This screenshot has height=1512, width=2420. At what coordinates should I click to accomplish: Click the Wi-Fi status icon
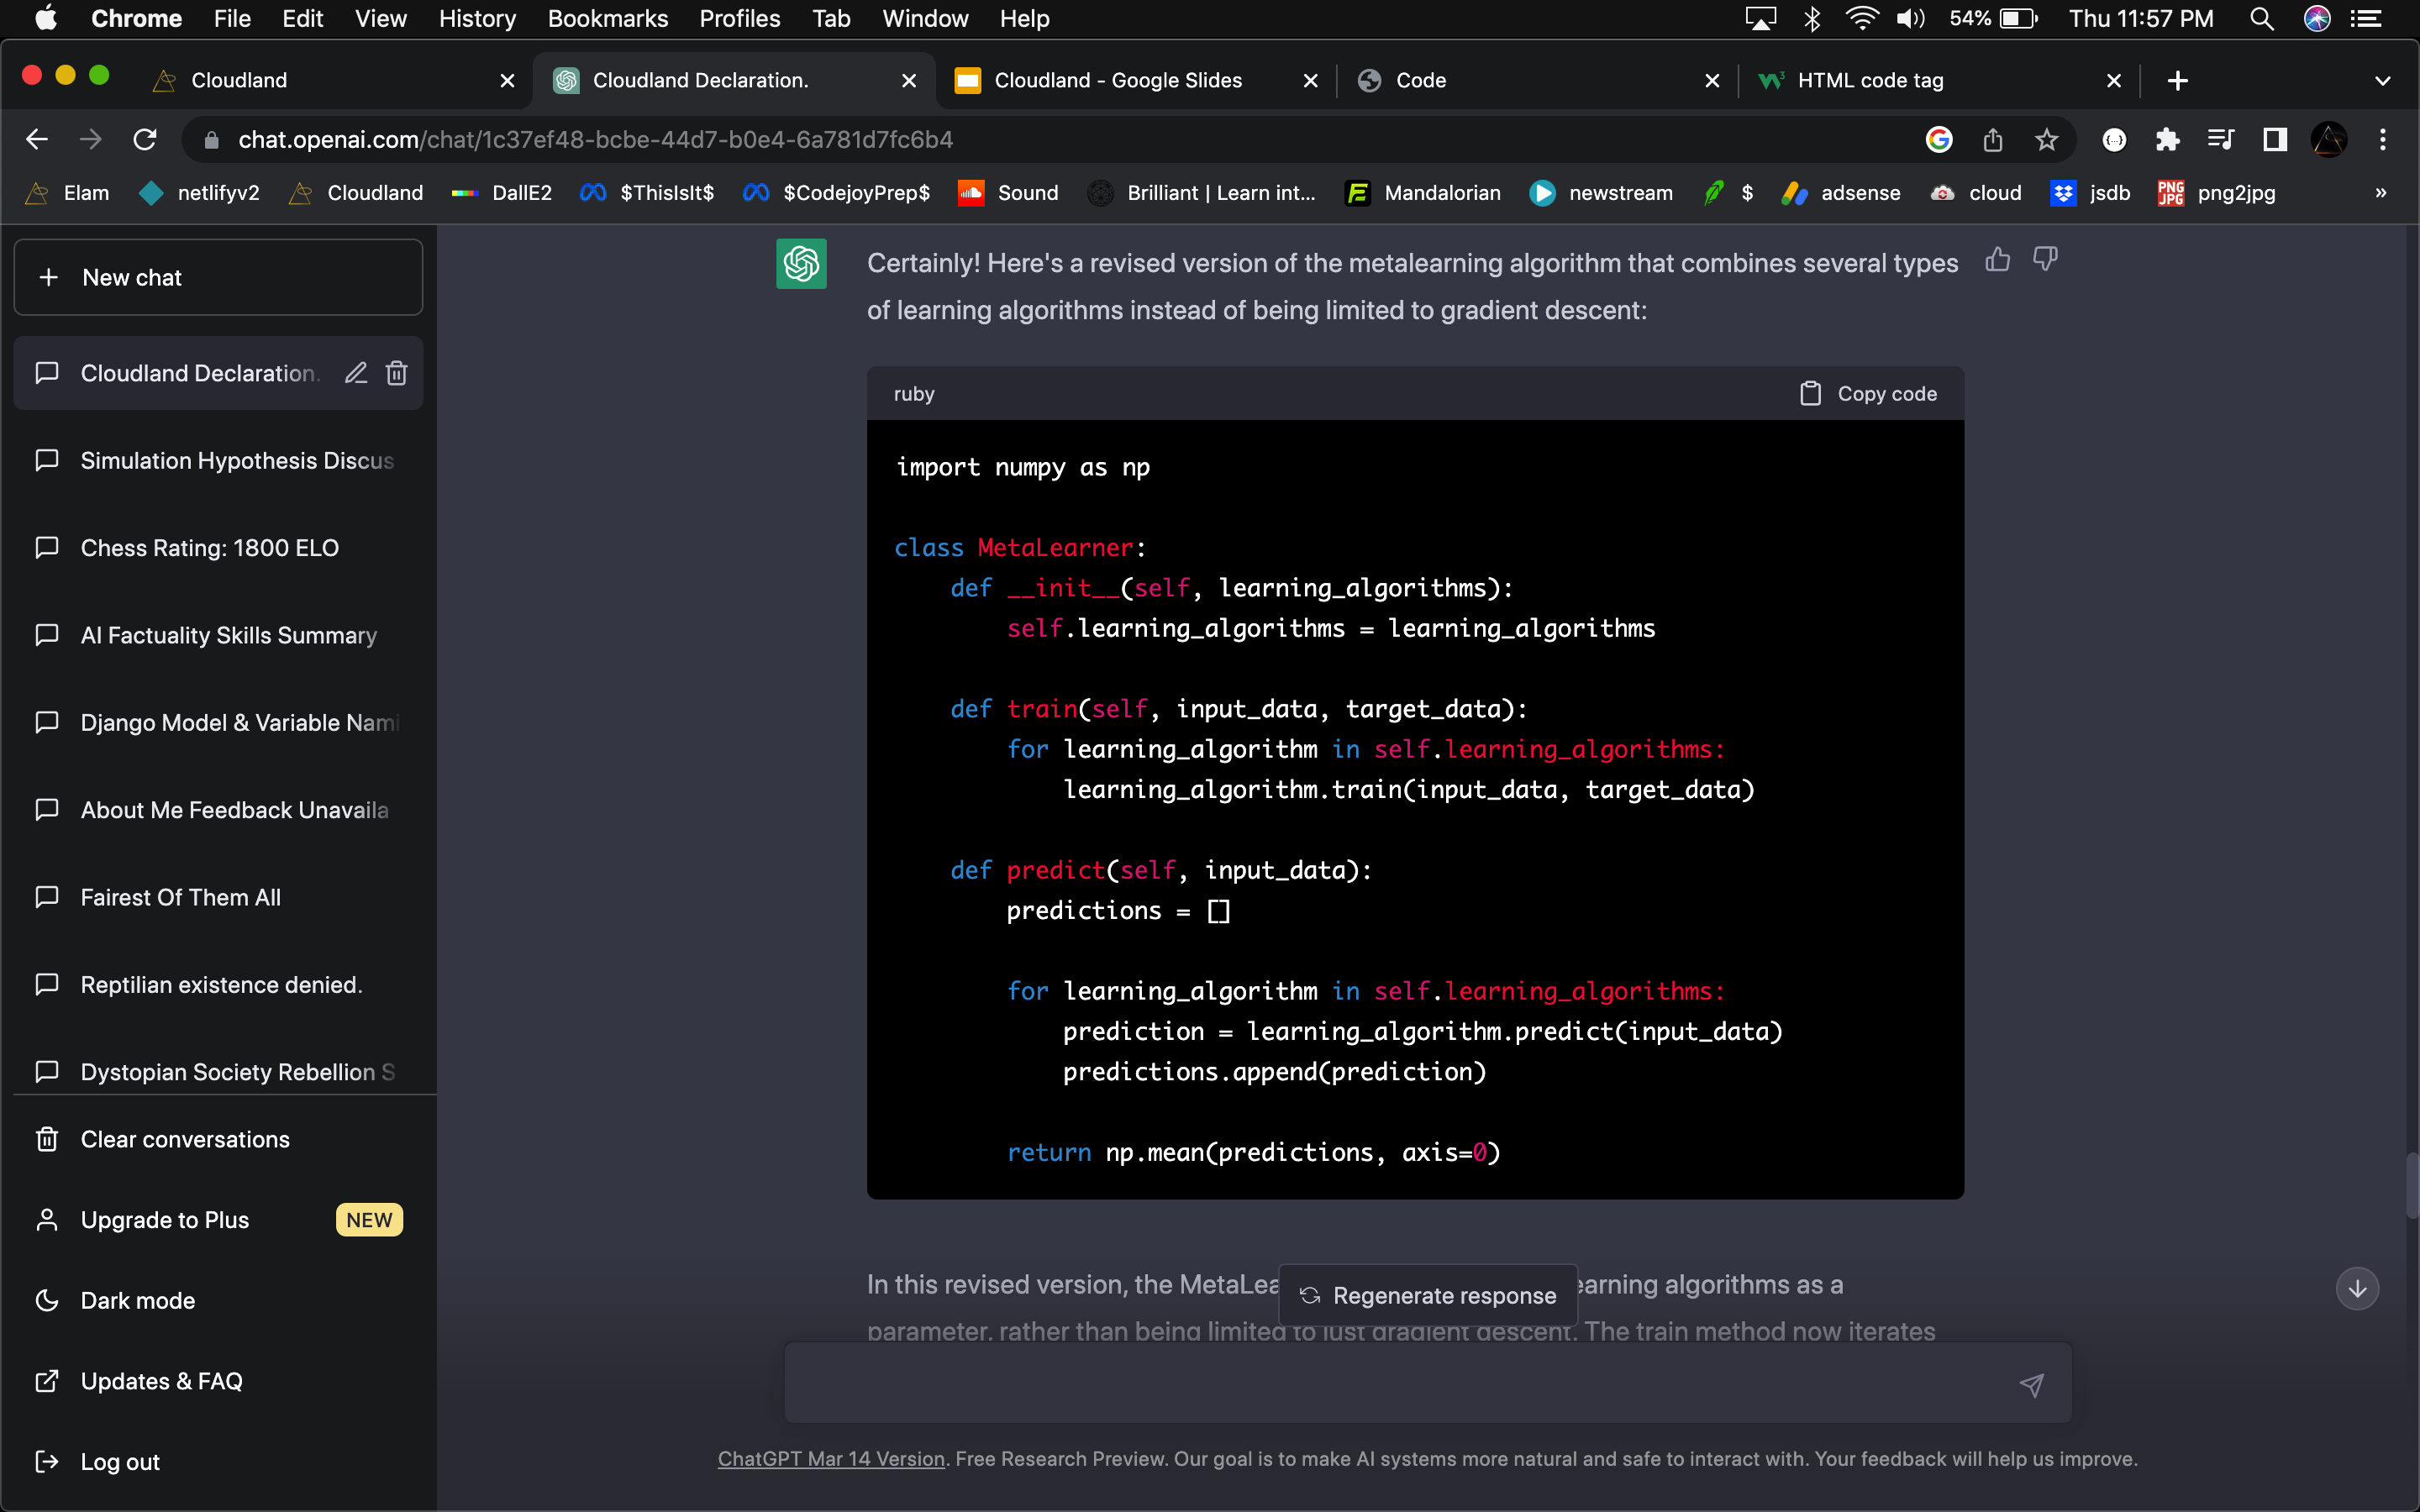[x=1861, y=19]
